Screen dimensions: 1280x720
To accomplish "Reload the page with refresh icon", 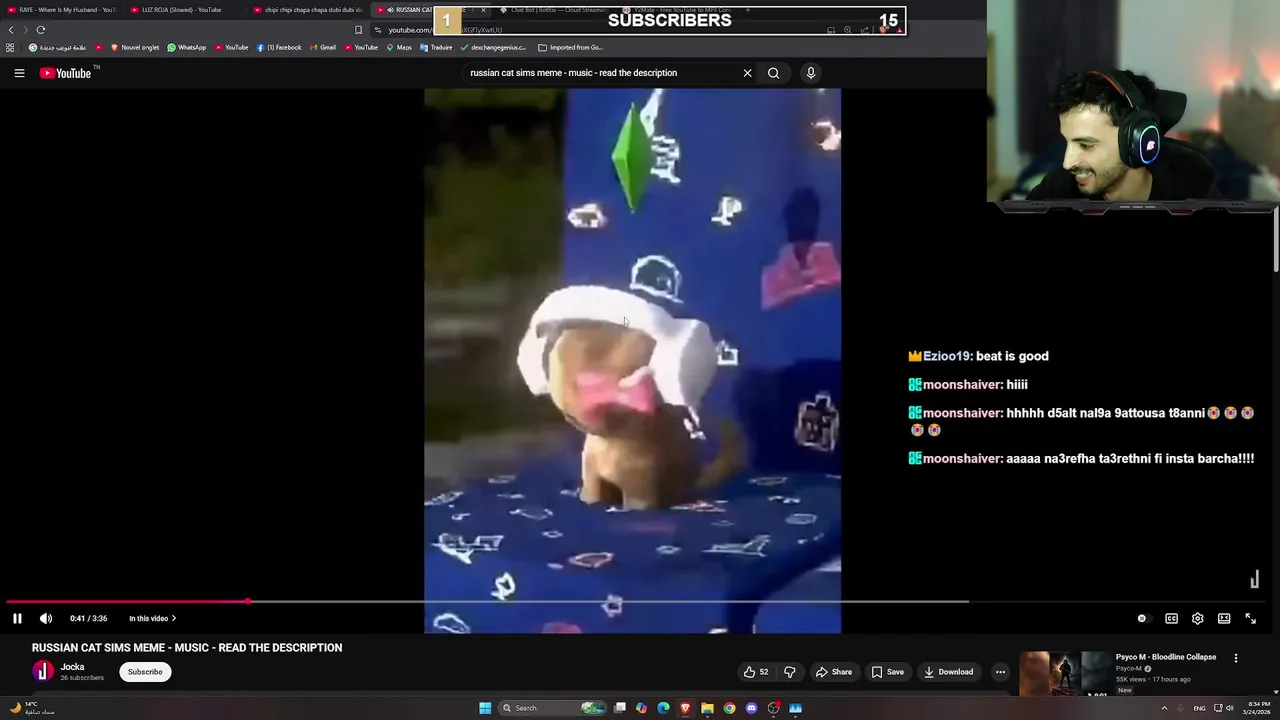I will point(41,30).
